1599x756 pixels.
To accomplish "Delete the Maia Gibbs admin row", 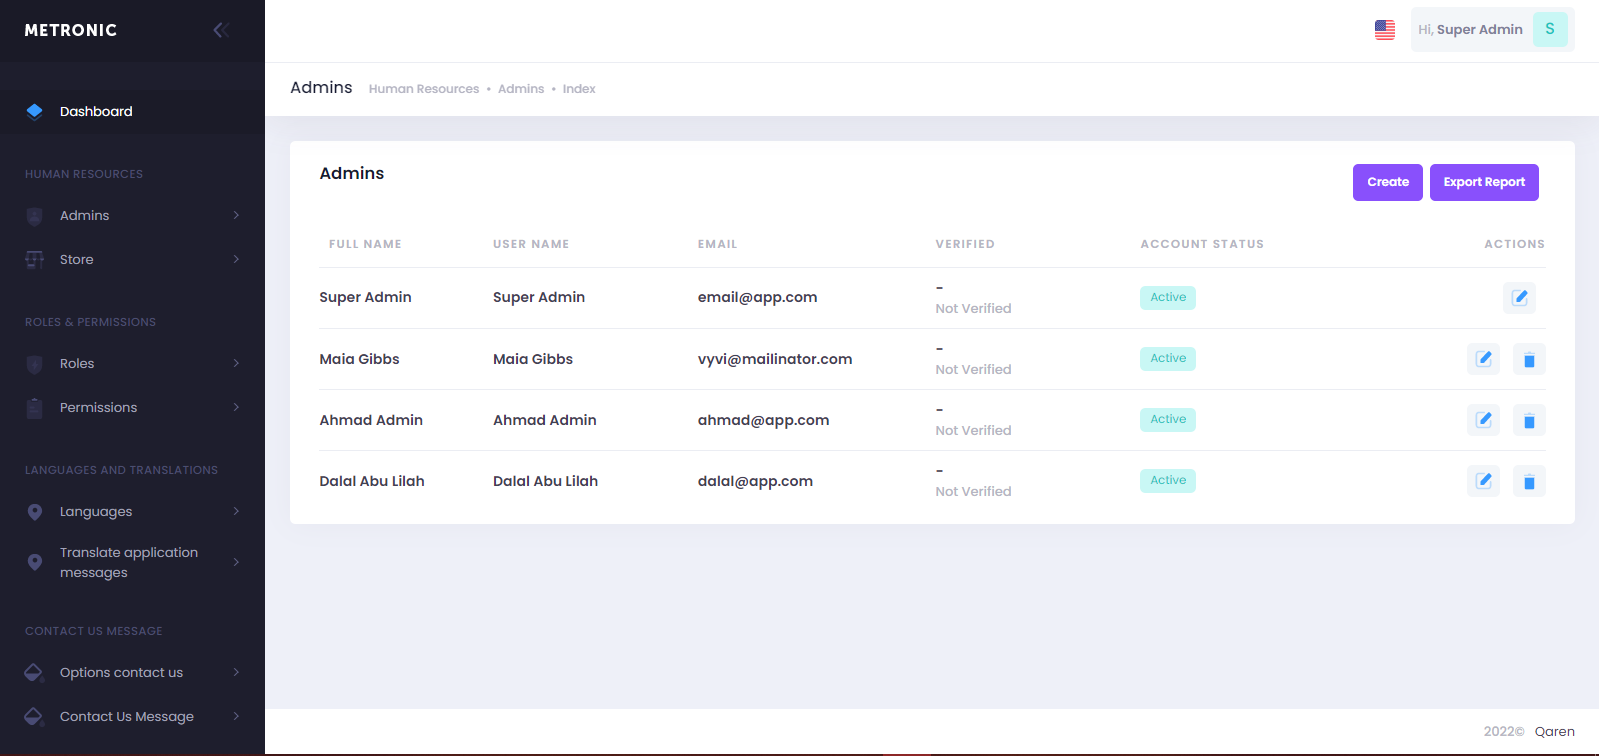I will (x=1529, y=359).
